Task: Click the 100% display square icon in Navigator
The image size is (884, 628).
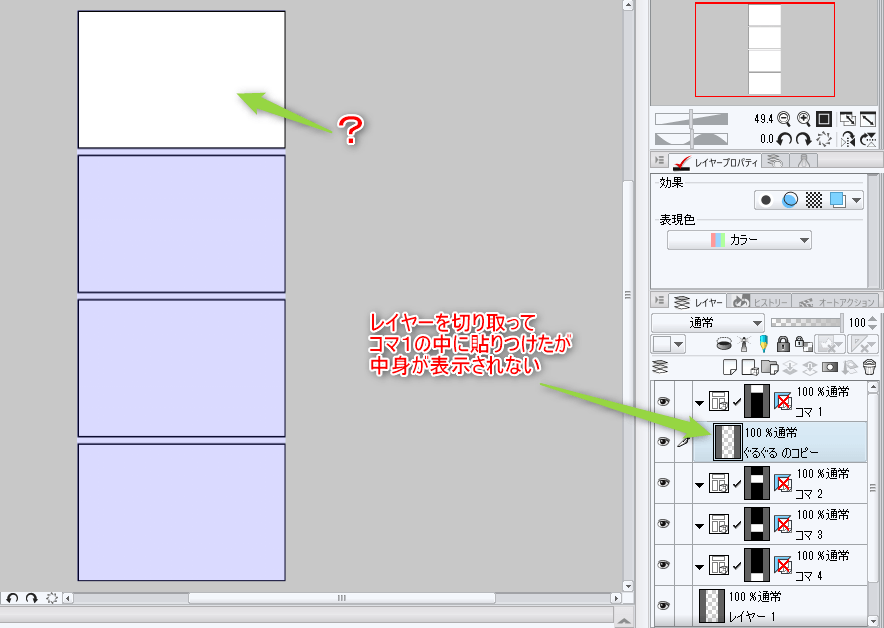Action: (824, 119)
